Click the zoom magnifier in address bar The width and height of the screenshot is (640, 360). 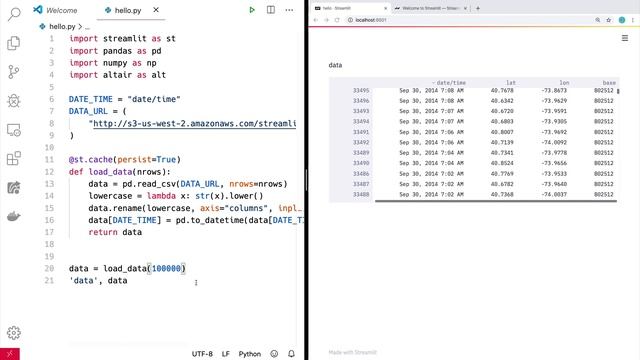598,20
